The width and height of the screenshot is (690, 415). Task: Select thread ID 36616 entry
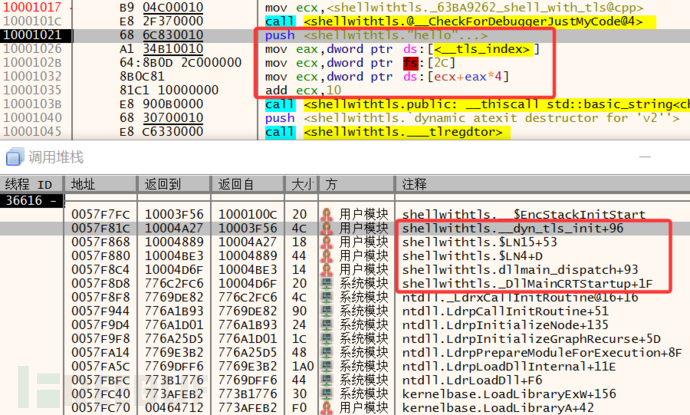pyautogui.click(x=32, y=201)
